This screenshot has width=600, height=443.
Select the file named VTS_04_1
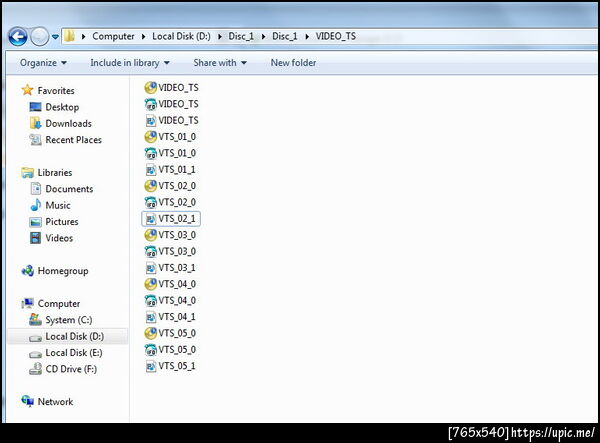click(x=170, y=317)
